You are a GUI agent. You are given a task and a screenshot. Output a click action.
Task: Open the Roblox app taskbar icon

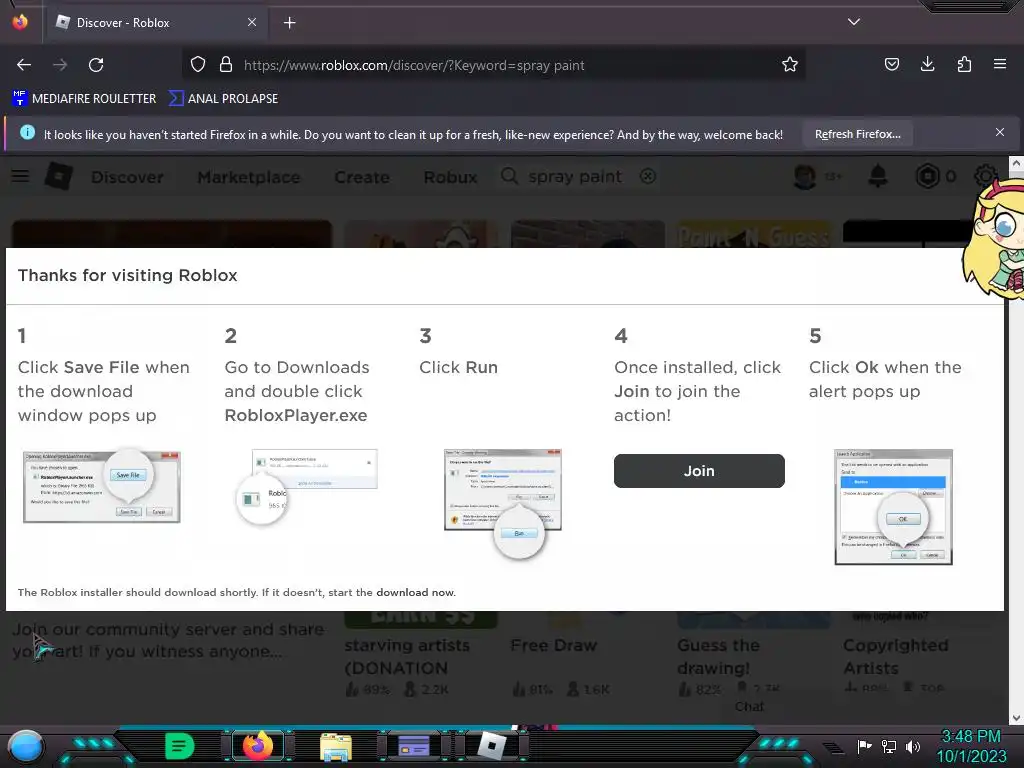pyautogui.click(x=492, y=746)
